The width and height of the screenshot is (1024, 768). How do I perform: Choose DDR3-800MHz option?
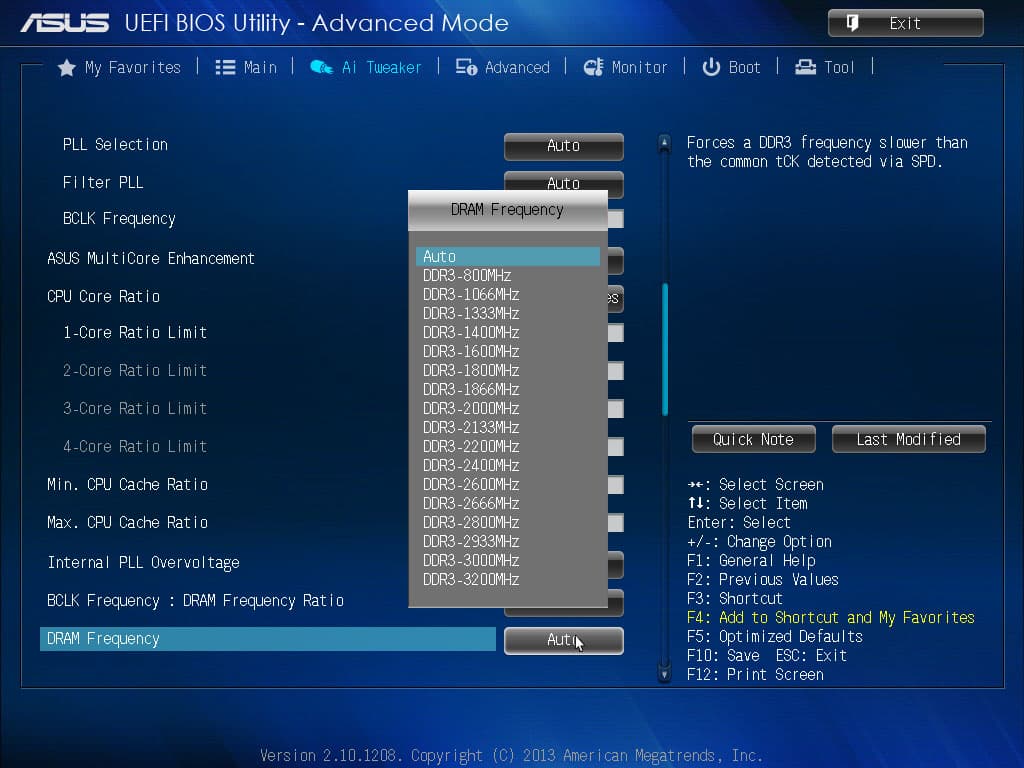tap(507, 276)
